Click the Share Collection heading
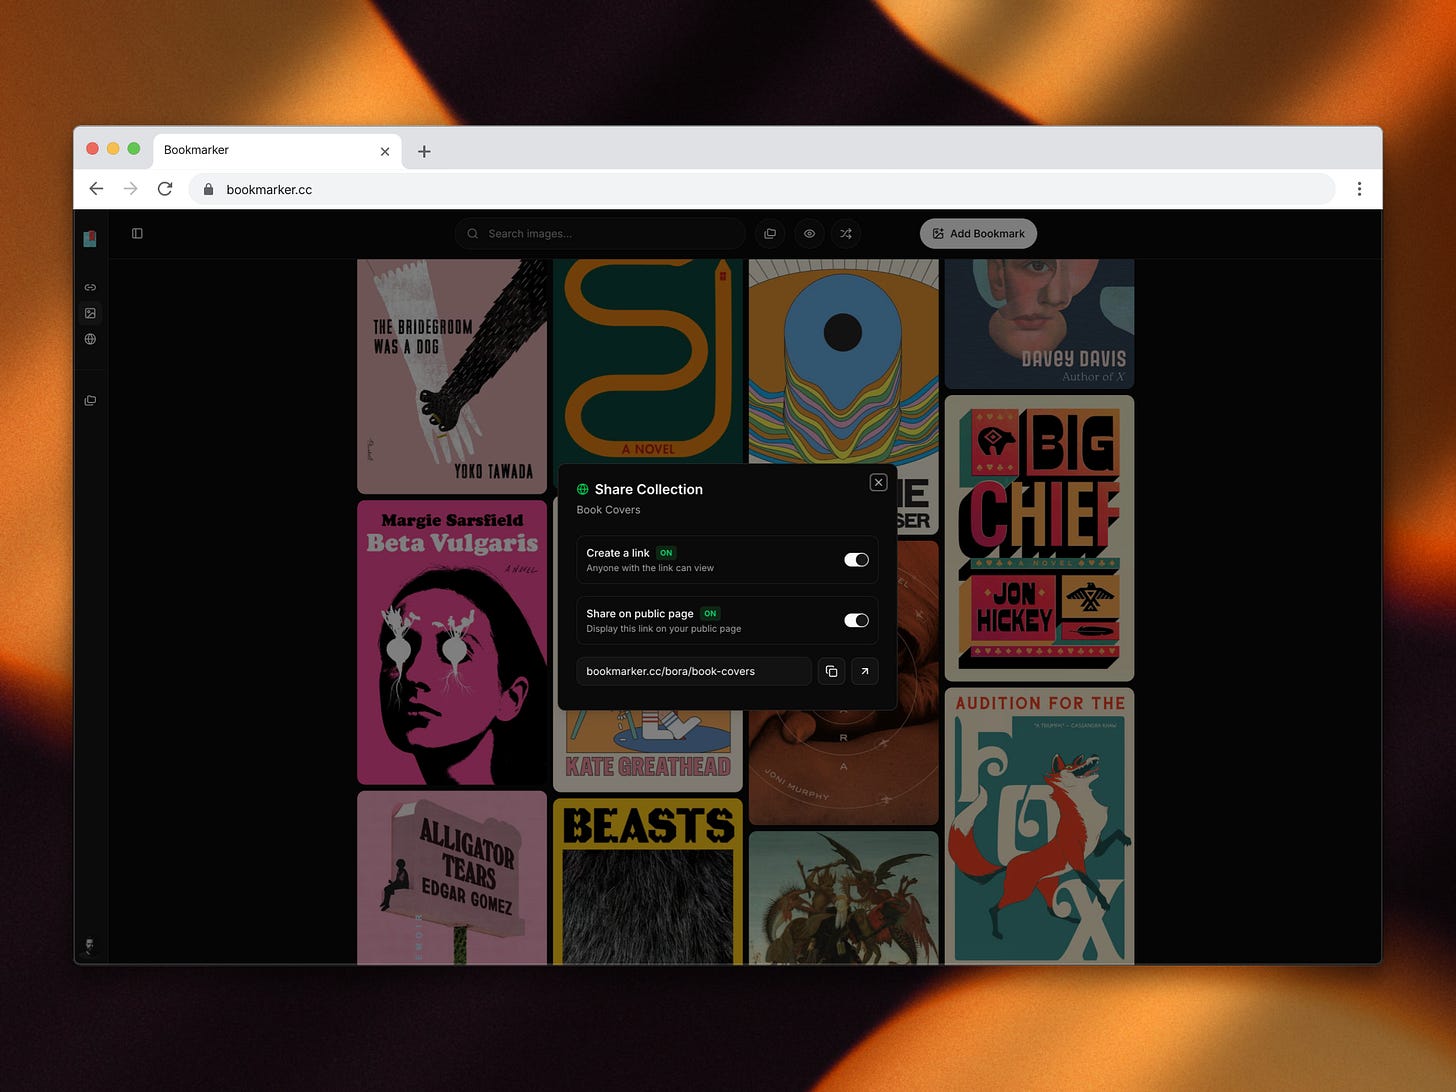 [649, 489]
